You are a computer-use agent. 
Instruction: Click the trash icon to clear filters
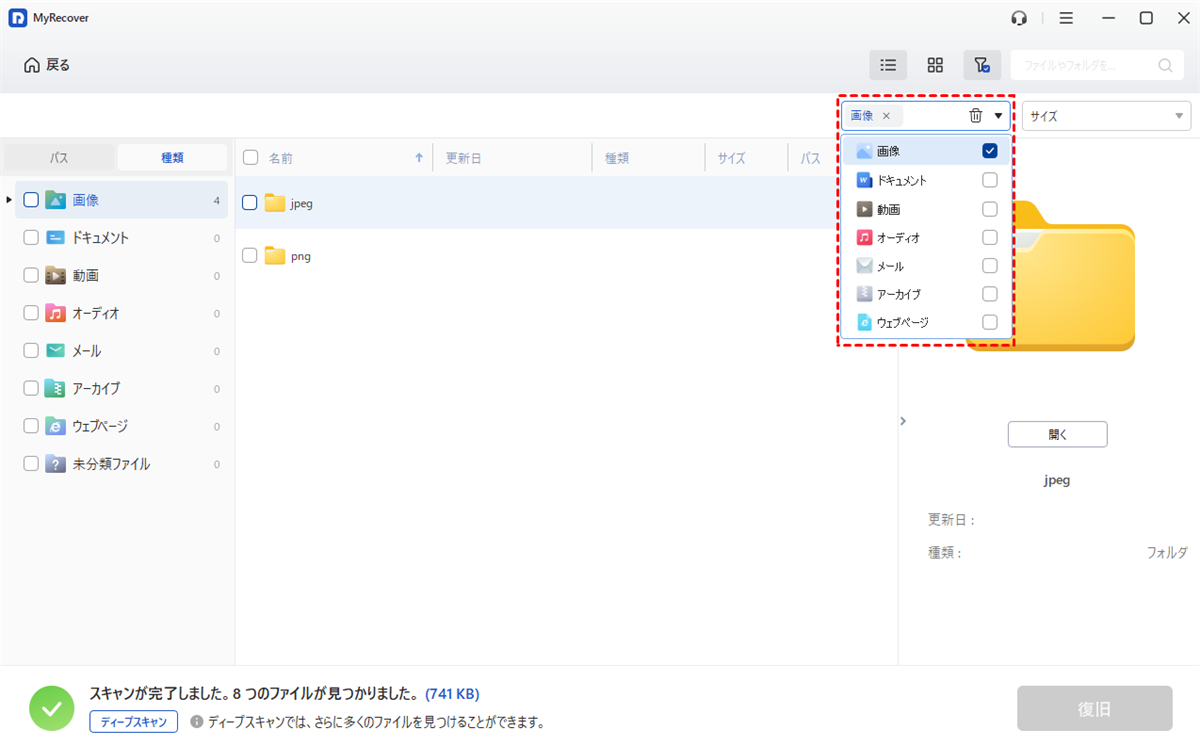(976, 116)
